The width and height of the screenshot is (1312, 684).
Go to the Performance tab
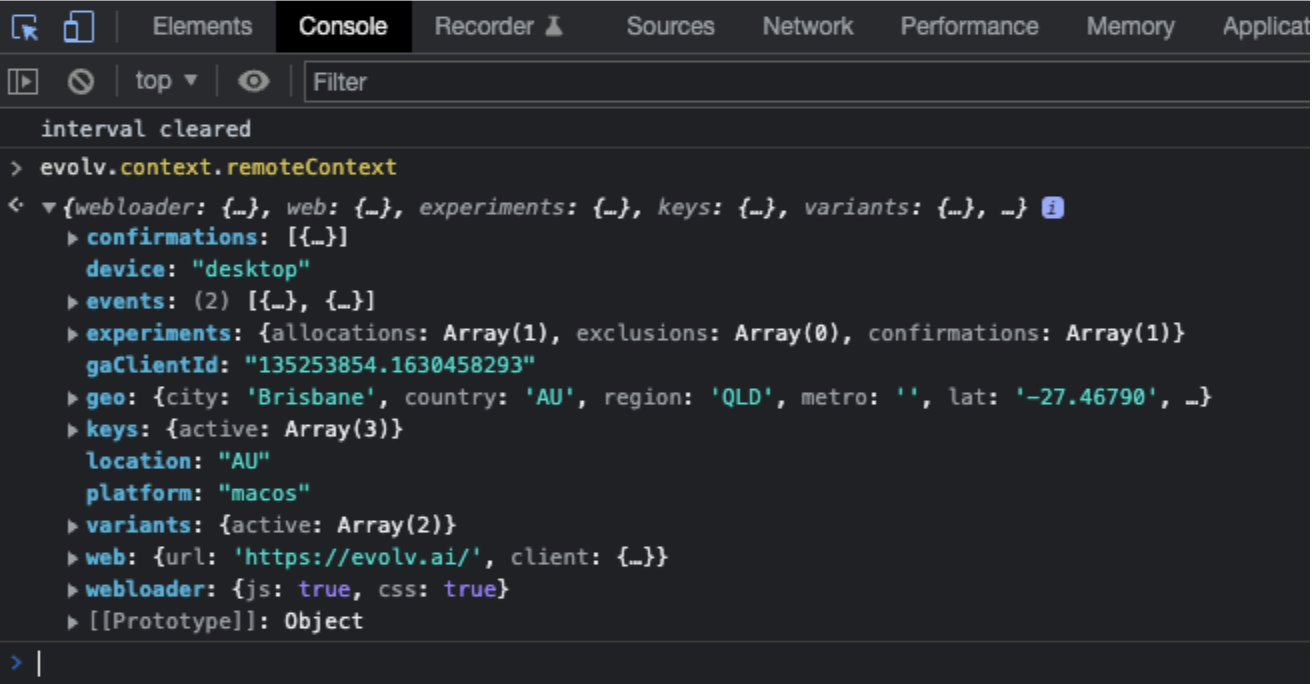[969, 27]
